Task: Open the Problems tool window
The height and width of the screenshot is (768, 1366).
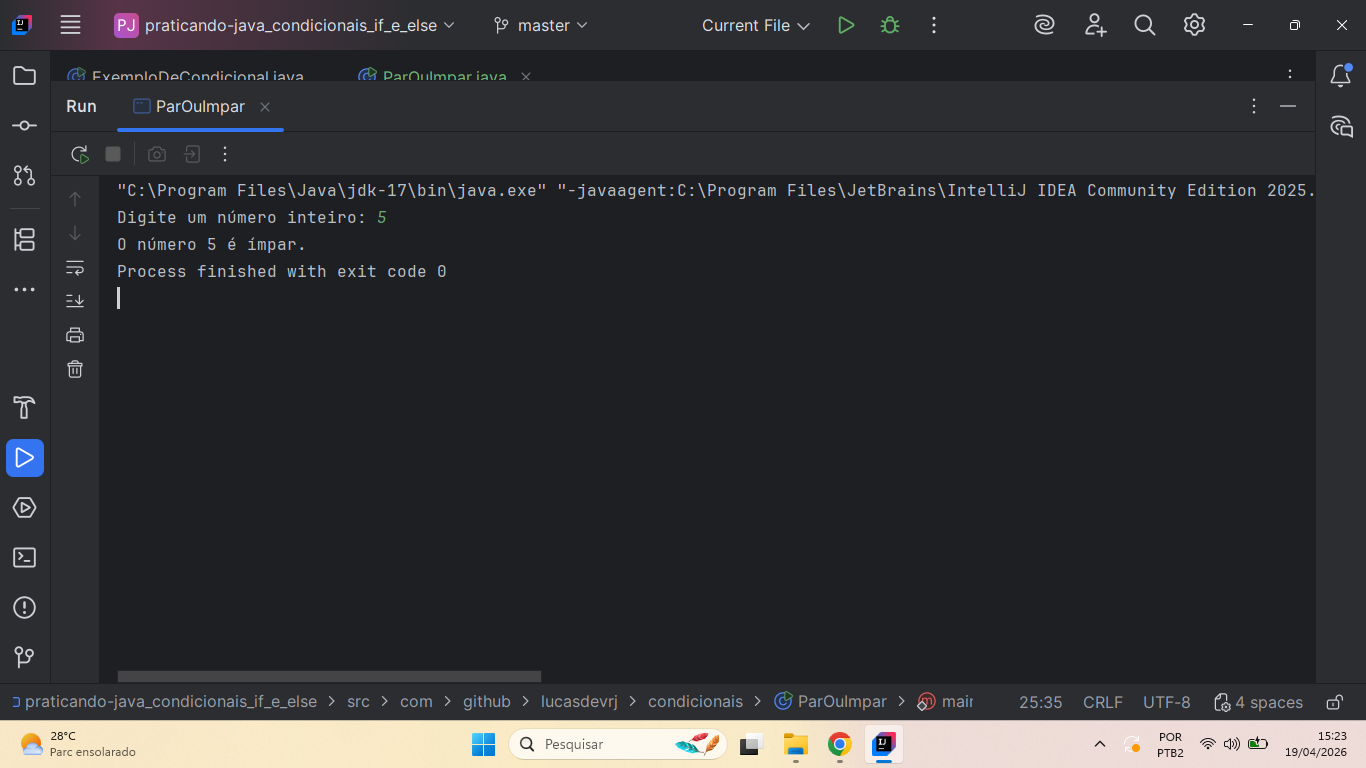Action: (x=25, y=608)
